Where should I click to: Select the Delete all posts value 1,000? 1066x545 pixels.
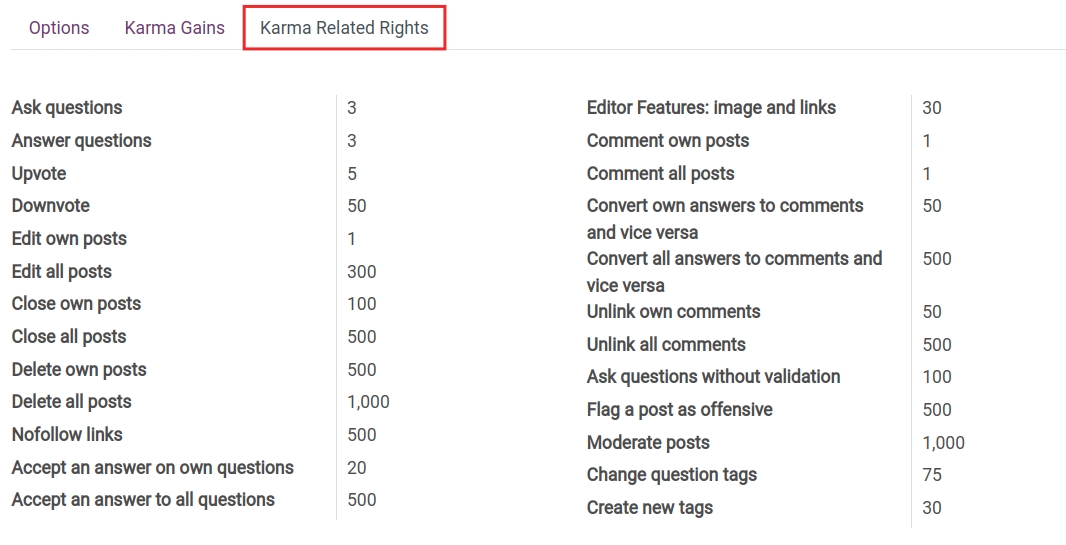point(368,402)
